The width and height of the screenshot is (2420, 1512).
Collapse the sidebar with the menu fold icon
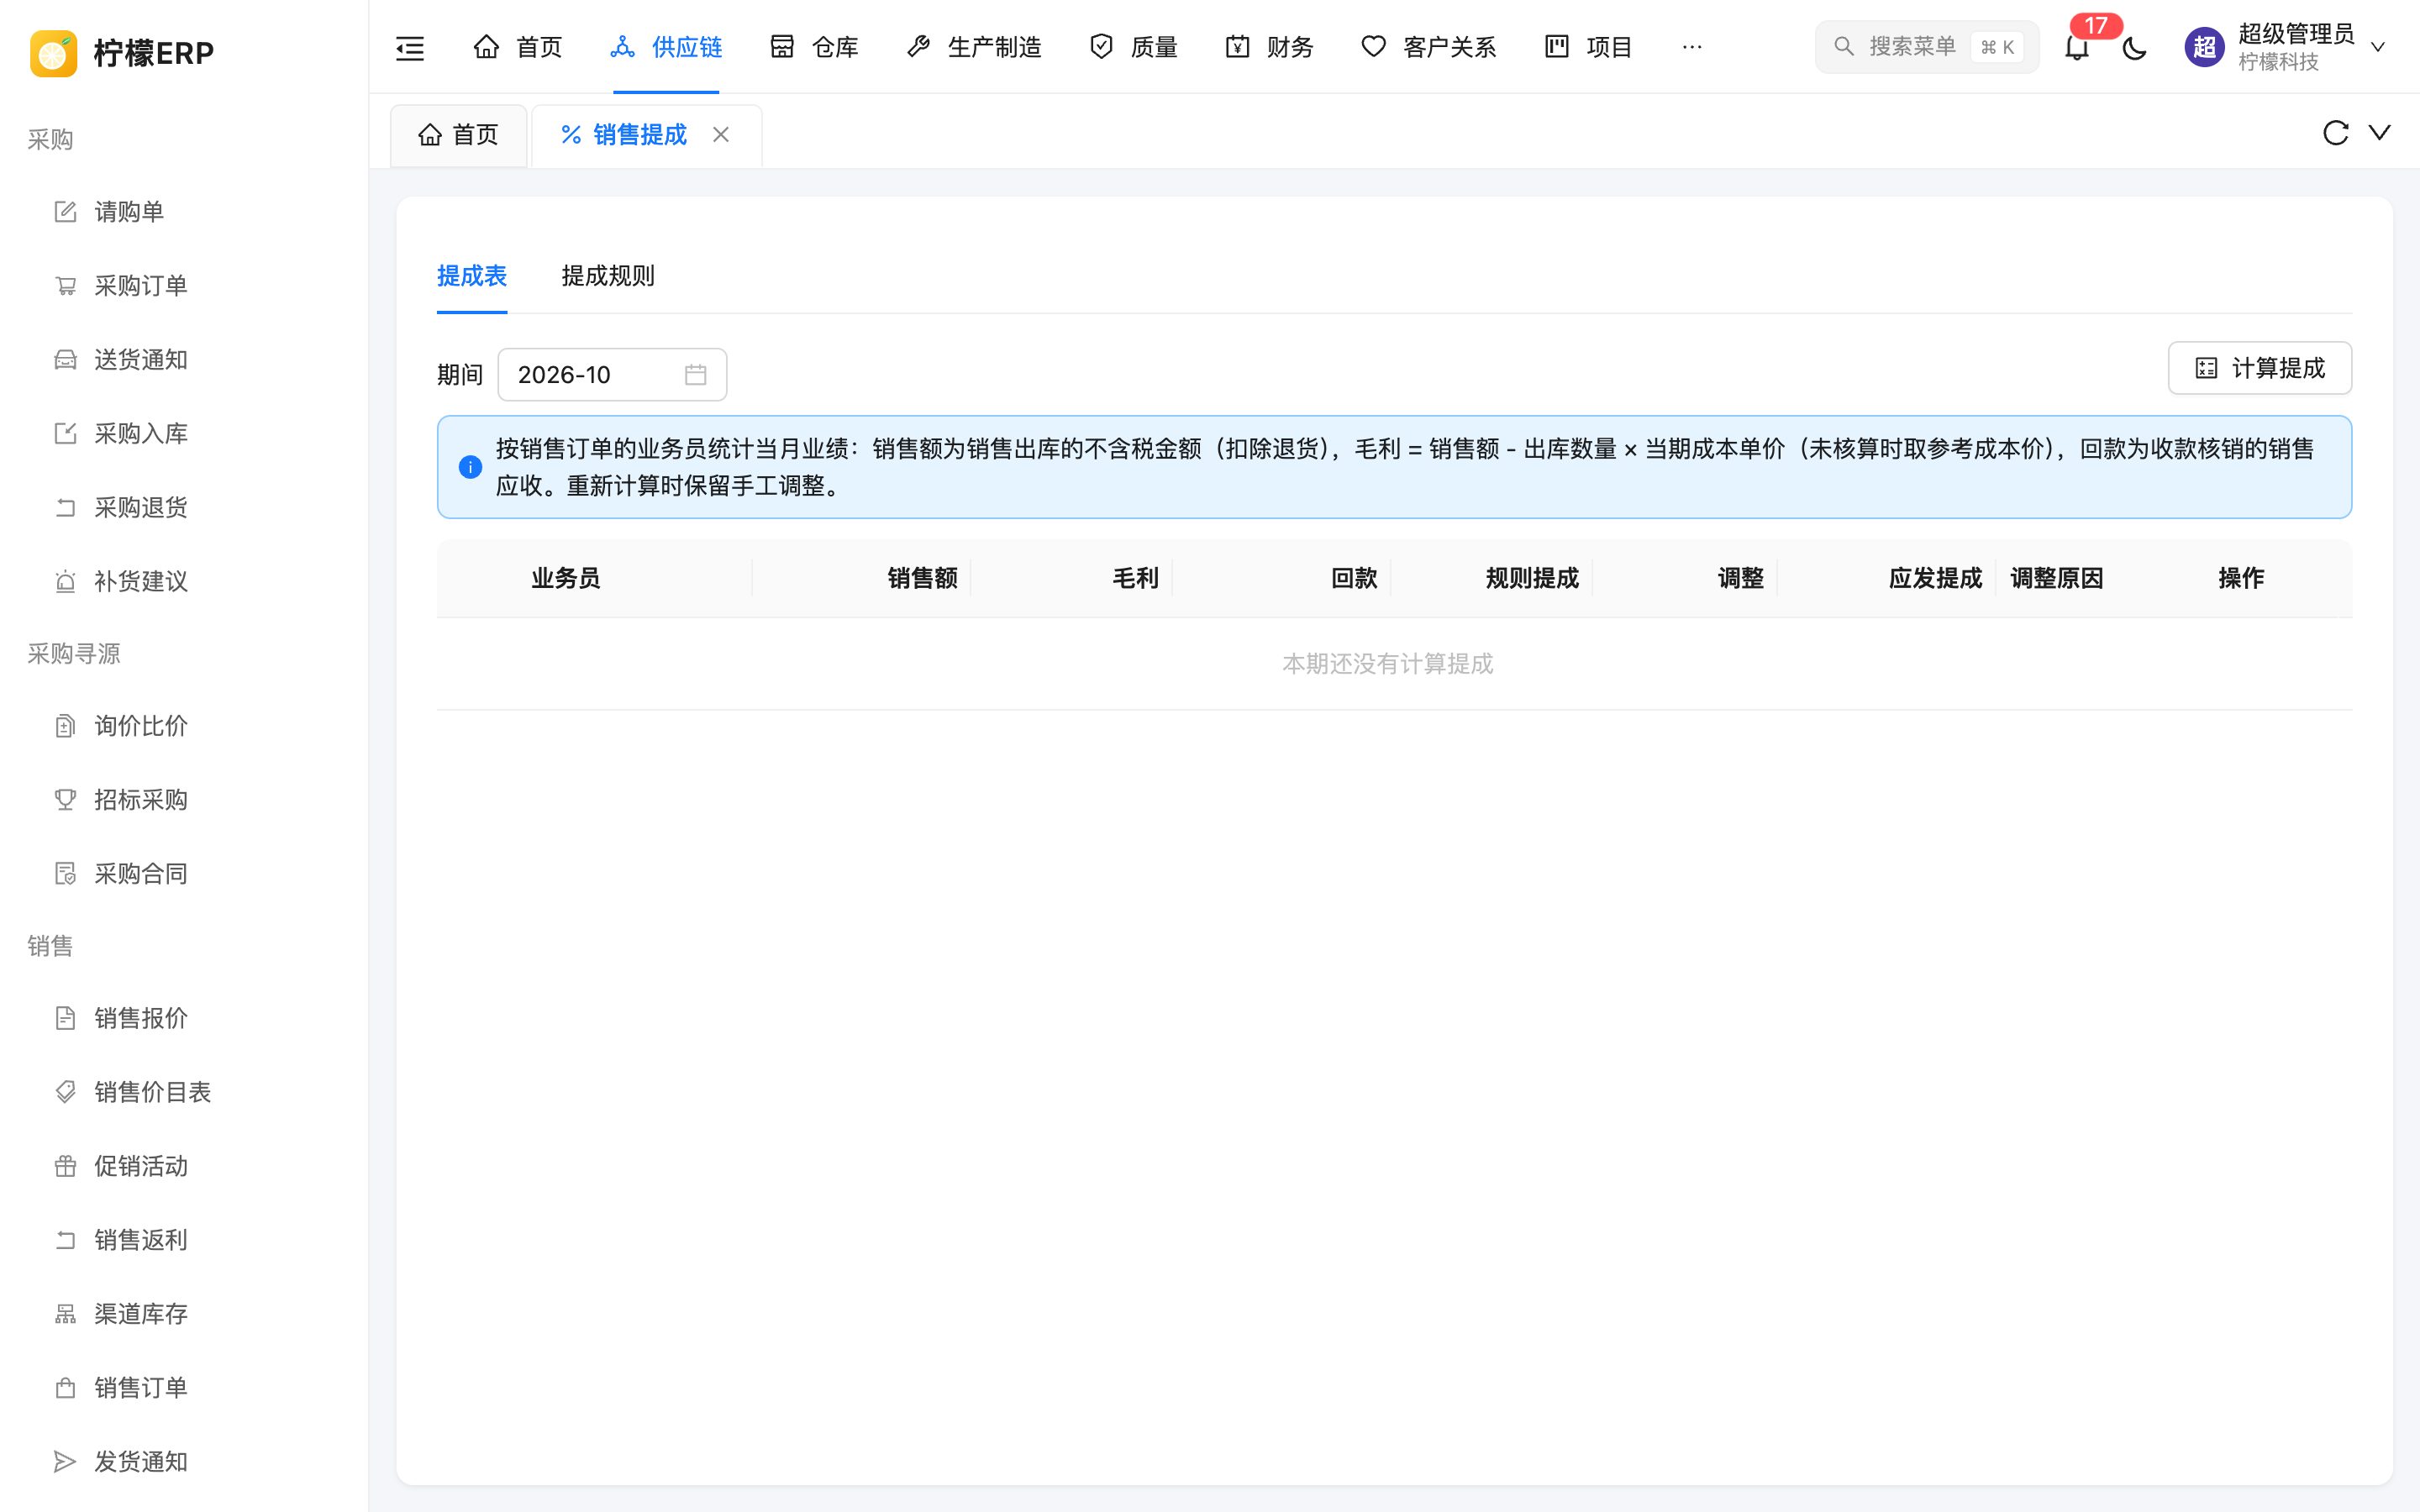click(410, 47)
